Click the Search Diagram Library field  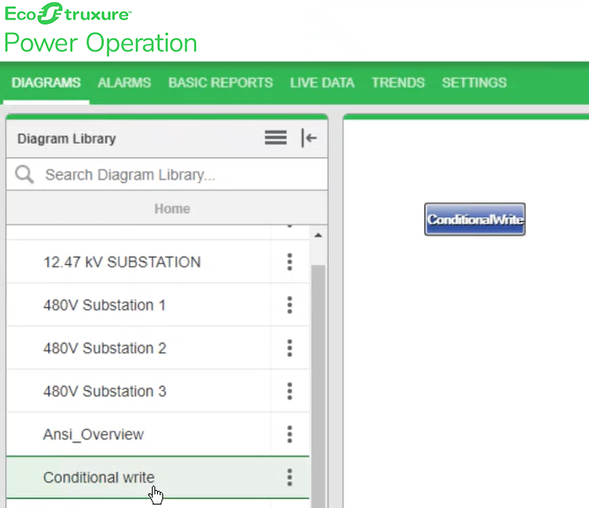tap(167, 175)
